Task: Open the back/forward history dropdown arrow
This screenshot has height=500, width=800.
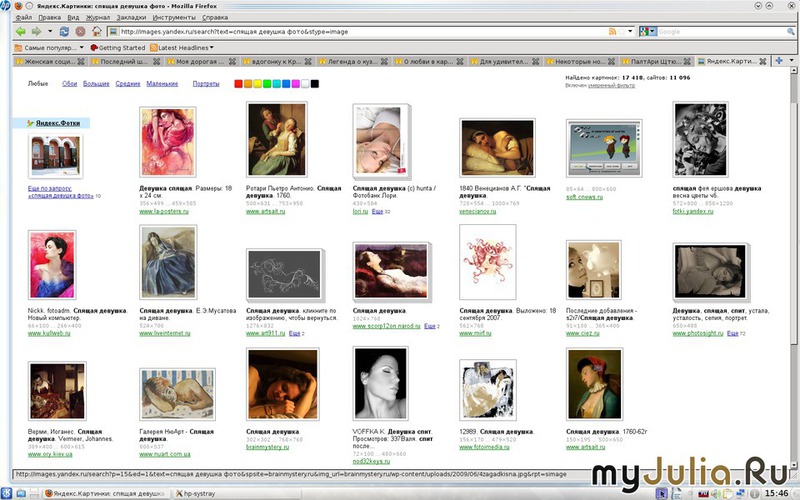Action: [50, 32]
